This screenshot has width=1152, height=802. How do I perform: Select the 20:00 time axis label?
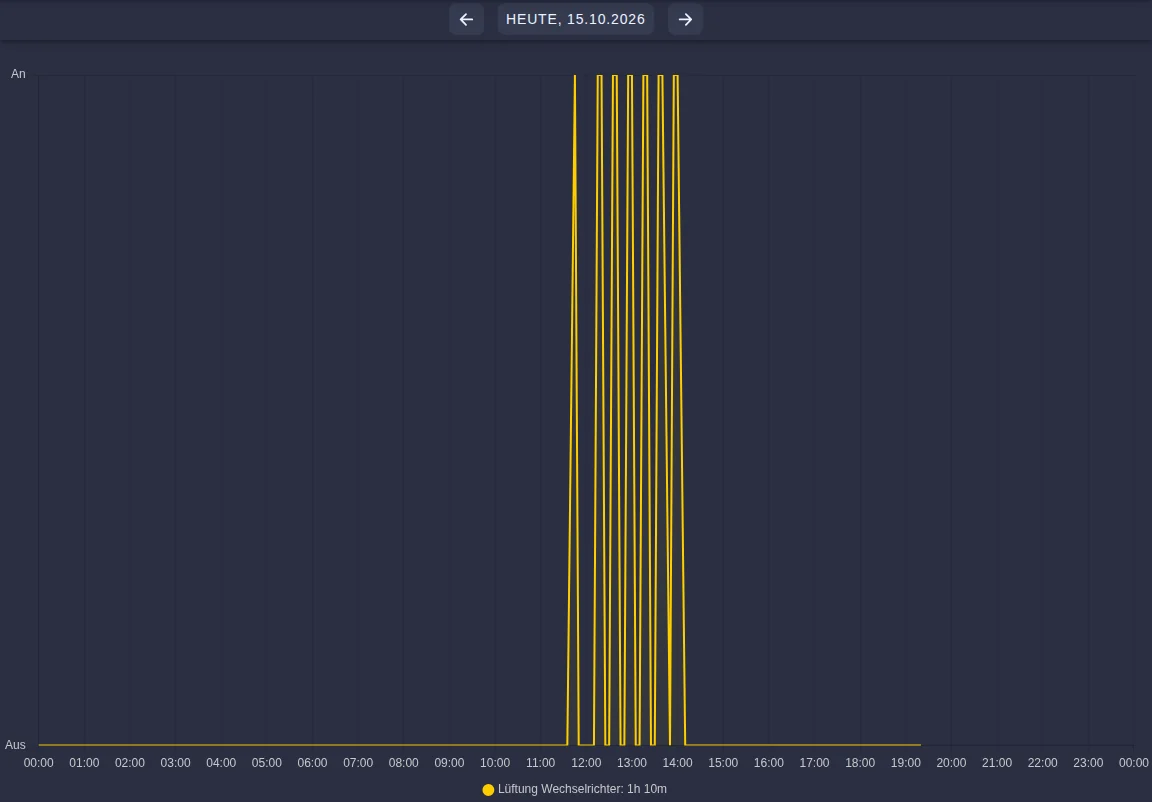click(951, 763)
